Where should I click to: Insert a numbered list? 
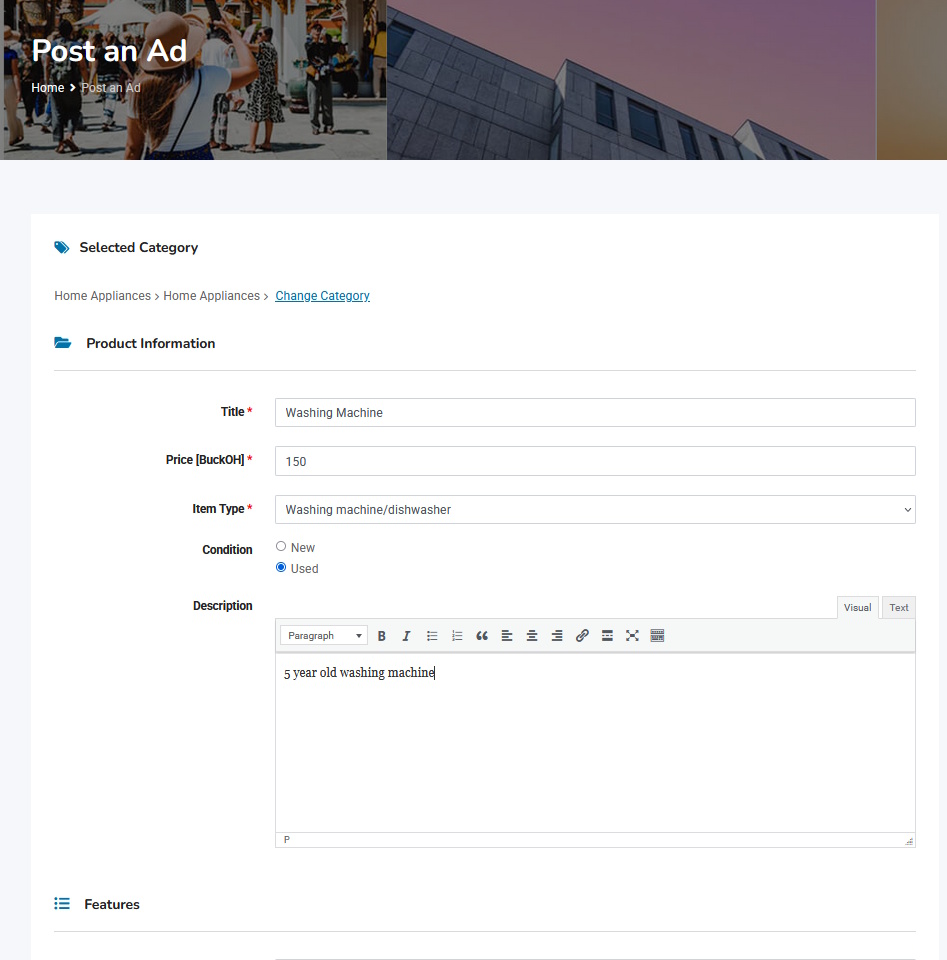(x=457, y=636)
